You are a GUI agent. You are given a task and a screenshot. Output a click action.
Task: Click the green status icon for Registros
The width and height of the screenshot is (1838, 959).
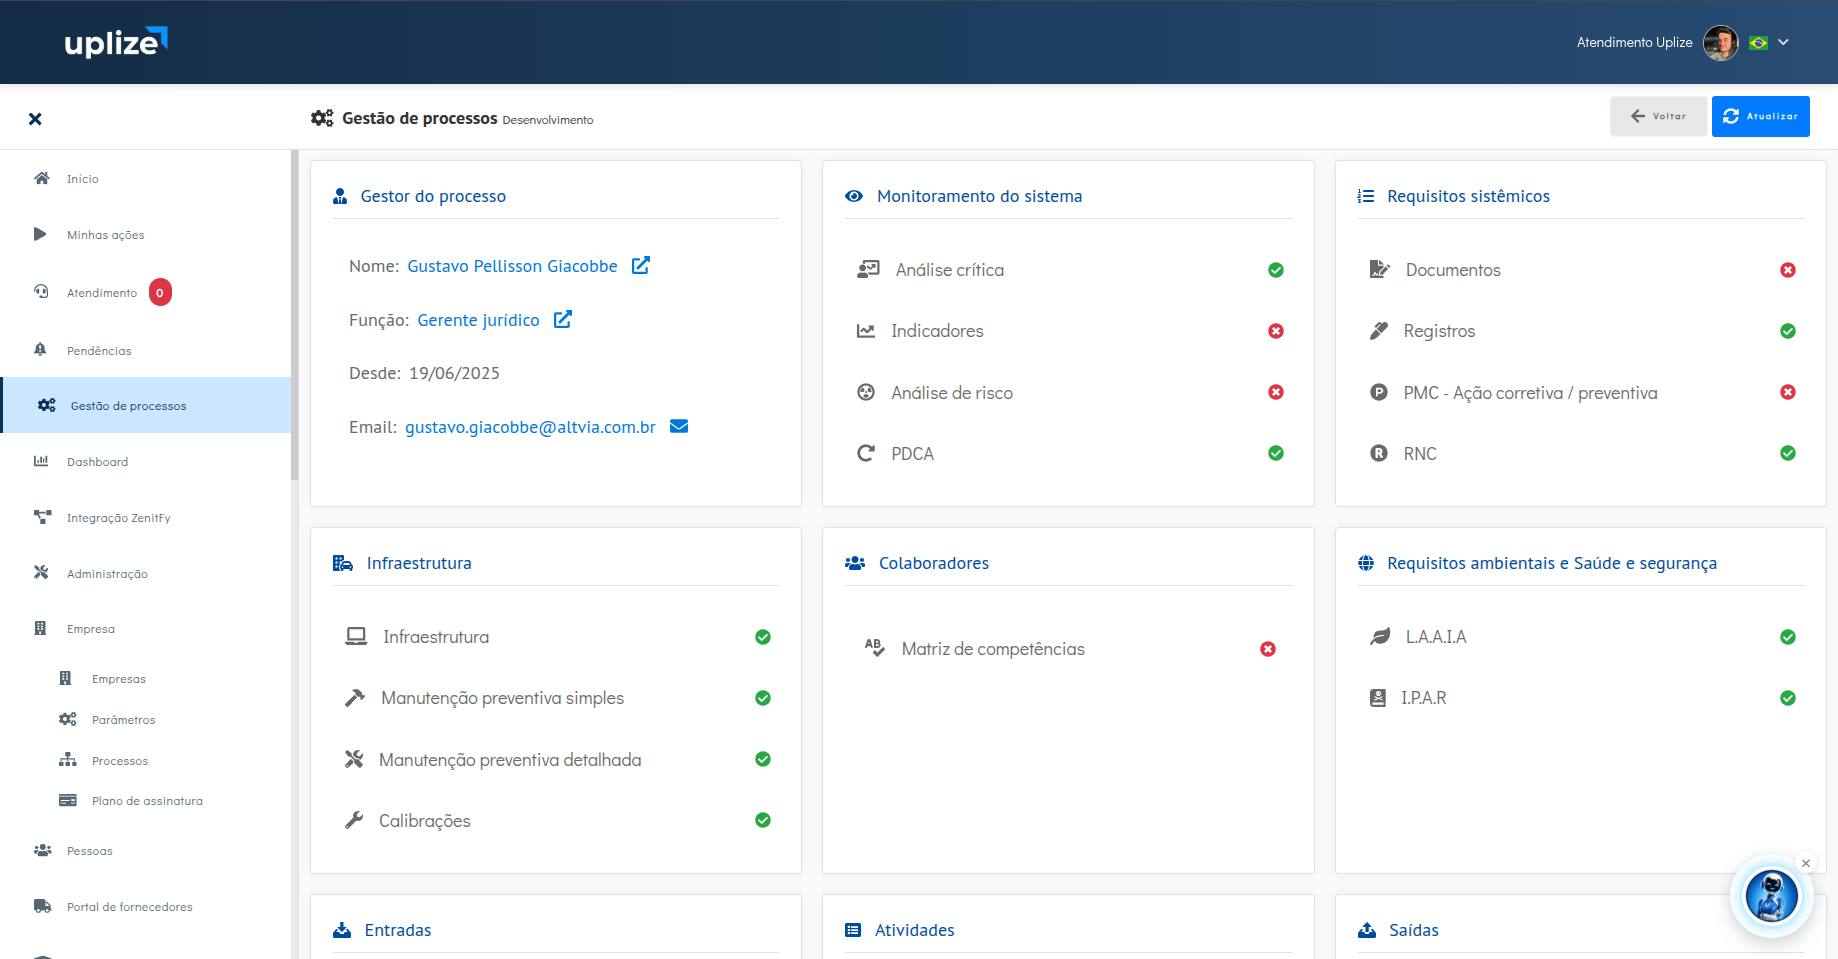[1788, 331]
